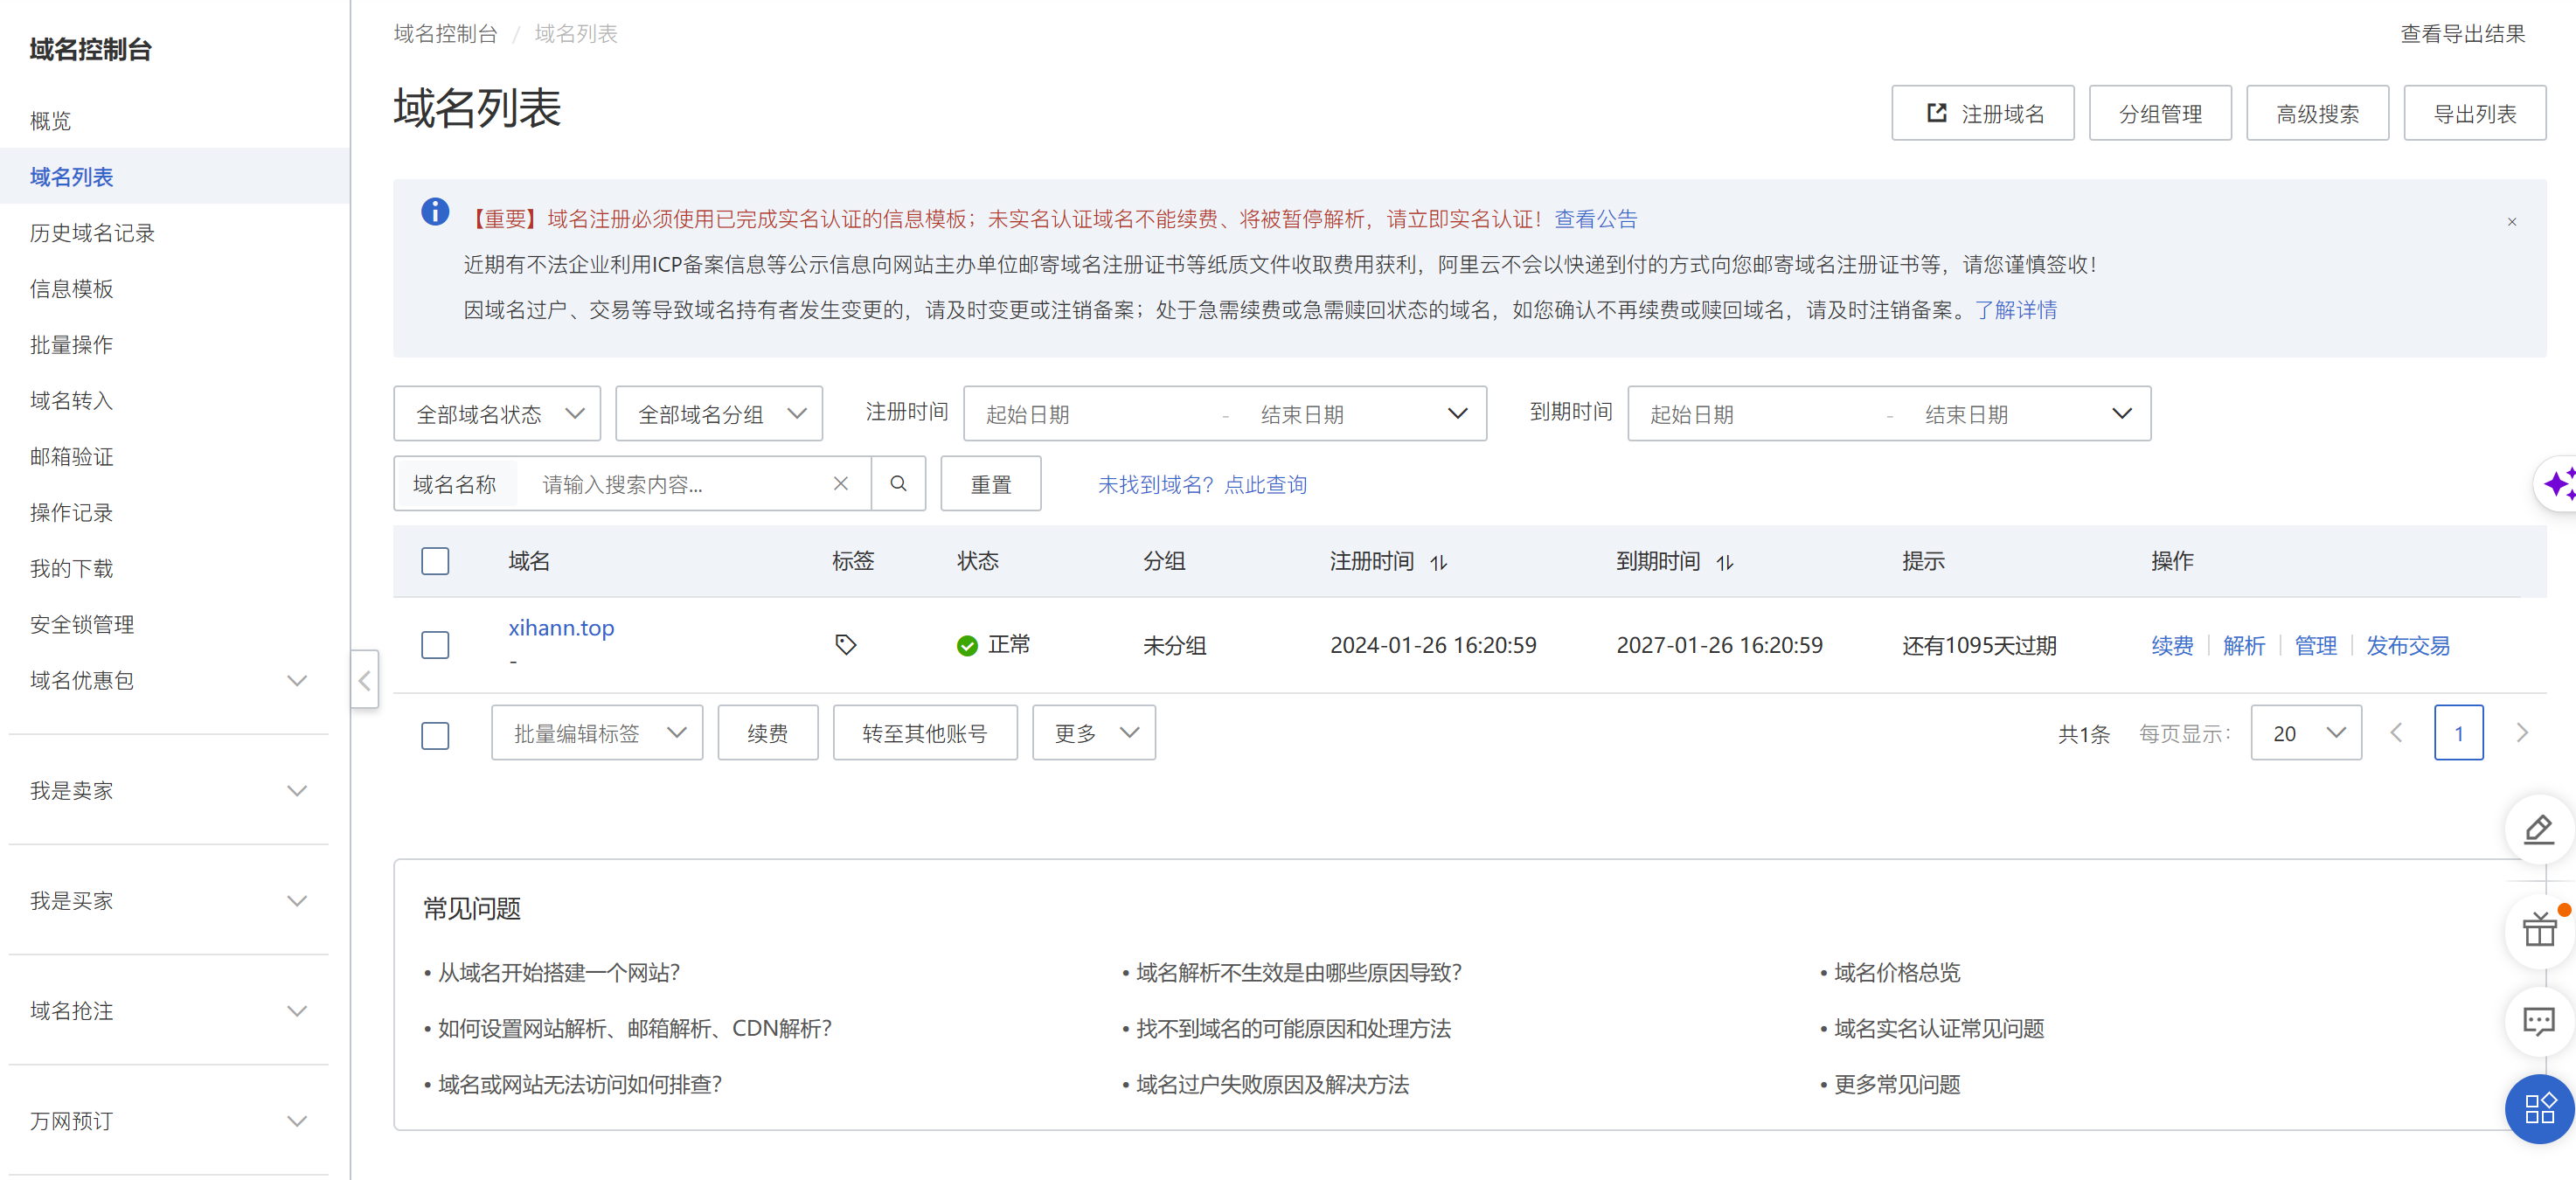Click the tag icon for xihann.top
The image size is (2576, 1180).
845,645
